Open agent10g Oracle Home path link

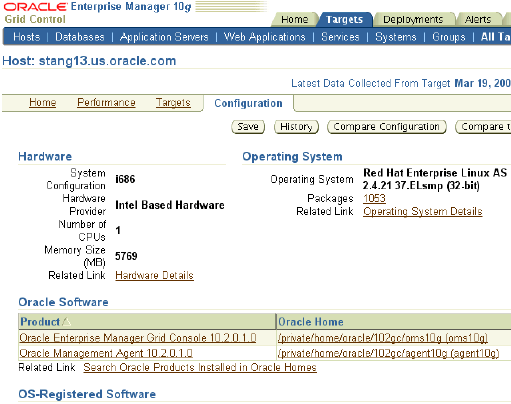coord(388,353)
